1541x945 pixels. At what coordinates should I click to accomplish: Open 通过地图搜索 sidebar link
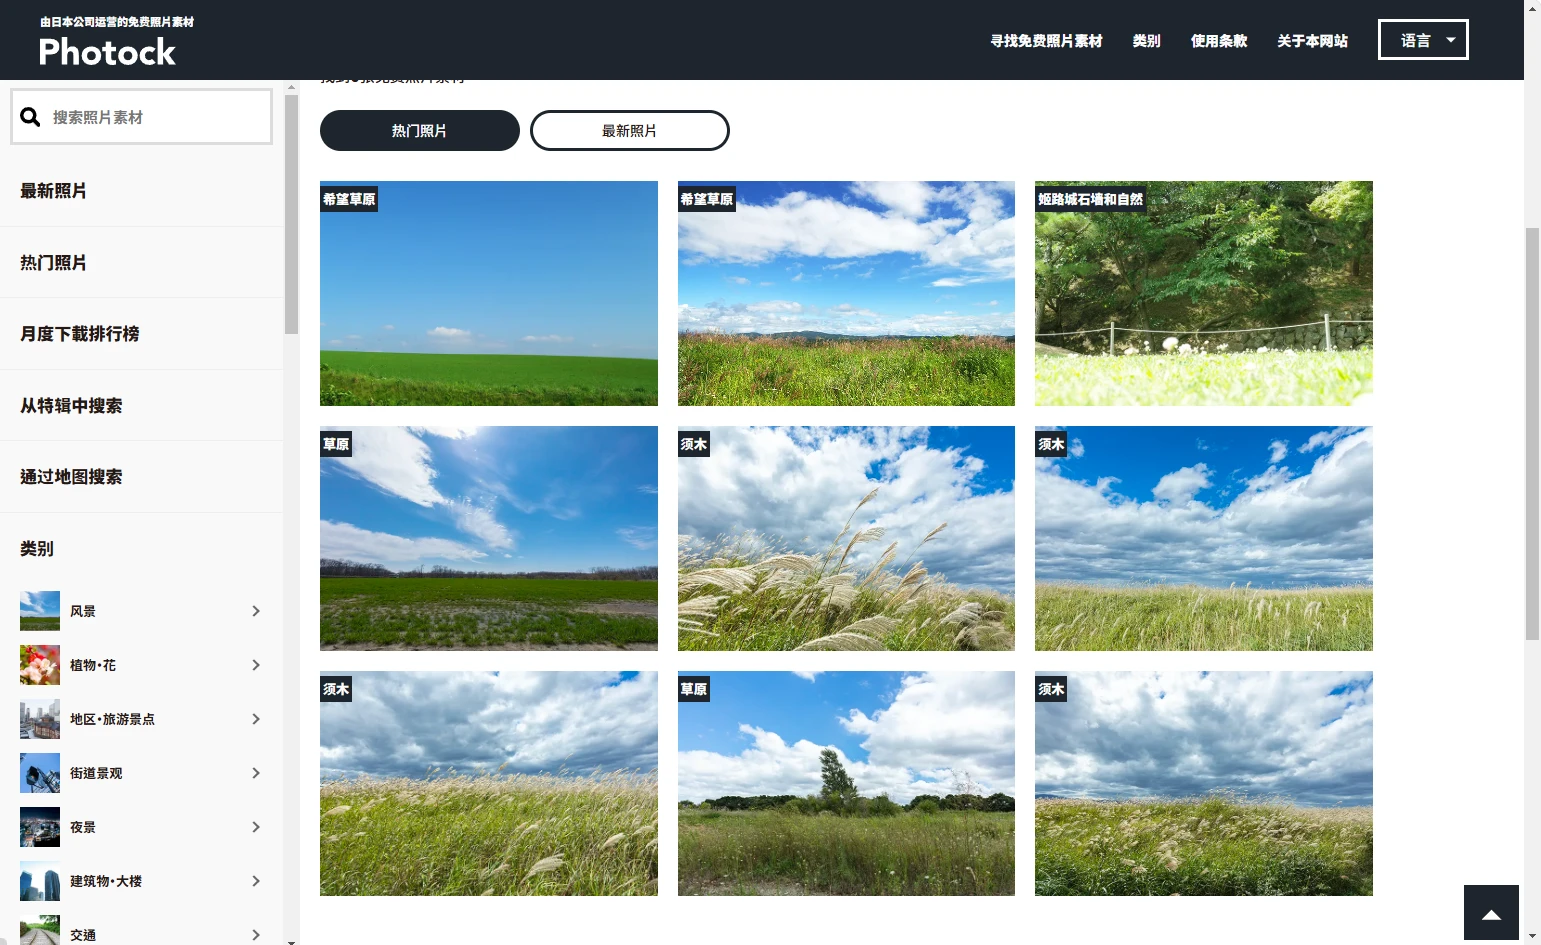pyautogui.click(x=71, y=477)
